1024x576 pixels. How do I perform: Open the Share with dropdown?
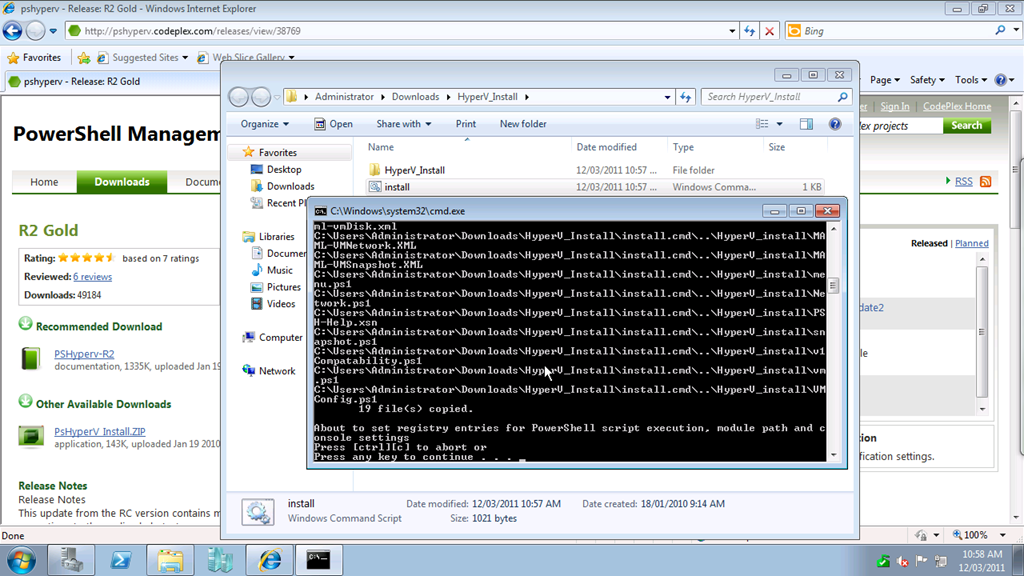pyautogui.click(x=403, y=124)
